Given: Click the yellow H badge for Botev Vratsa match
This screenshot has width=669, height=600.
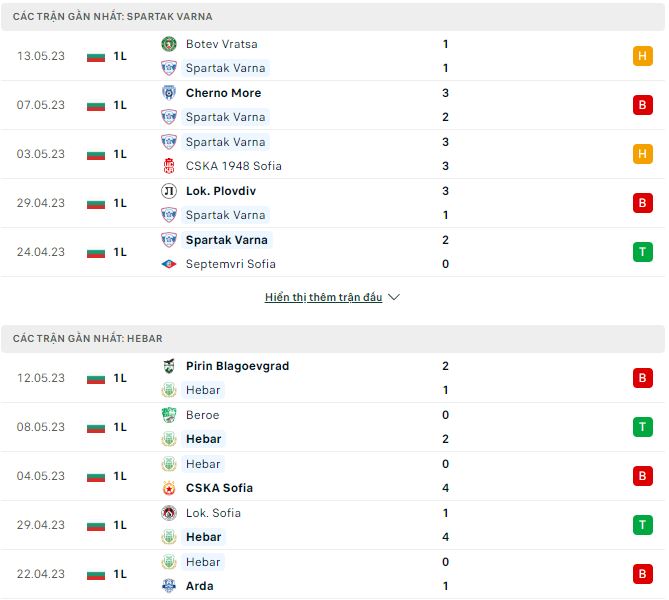Looking at the screenshot, I should [x=642, y=56].
